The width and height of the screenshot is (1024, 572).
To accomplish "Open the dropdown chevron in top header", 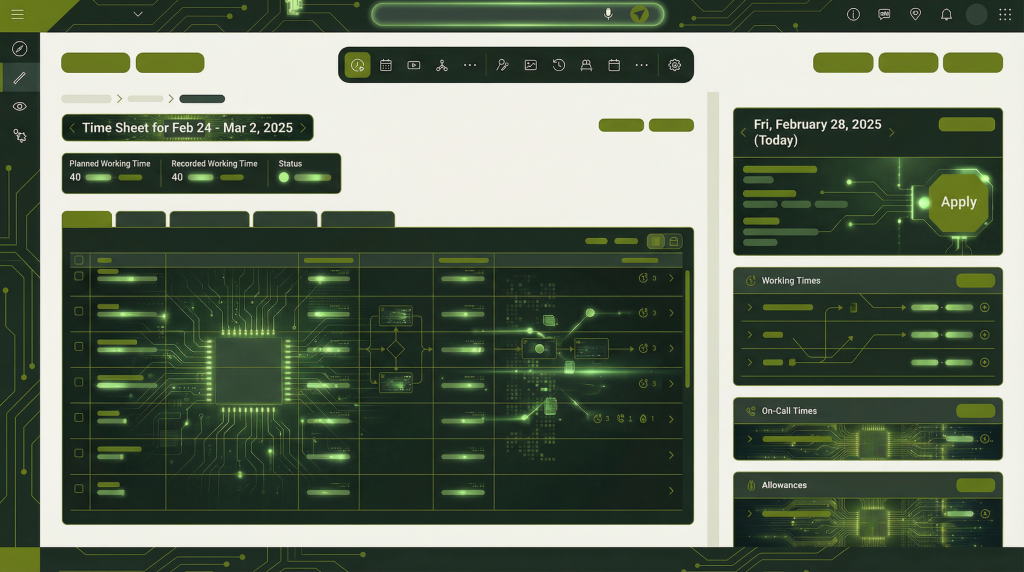I will point(137,14).
